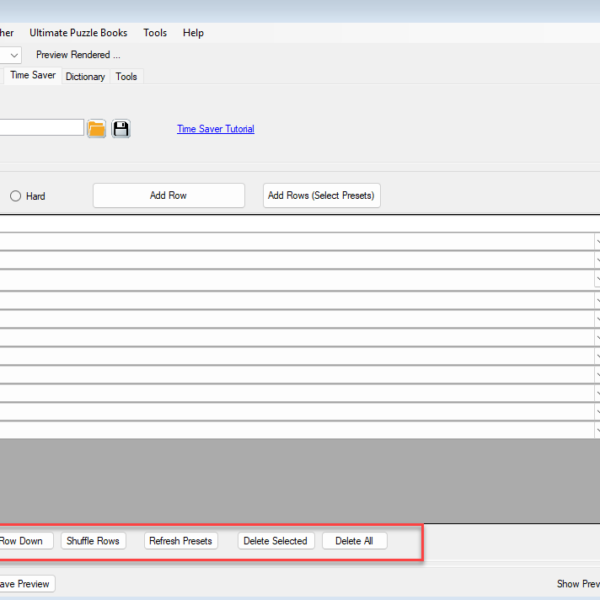The width and height of the screenshot is (600, 600).
Task: Open the Ultimate Puzzle Books menu
Action: point(78,33)
